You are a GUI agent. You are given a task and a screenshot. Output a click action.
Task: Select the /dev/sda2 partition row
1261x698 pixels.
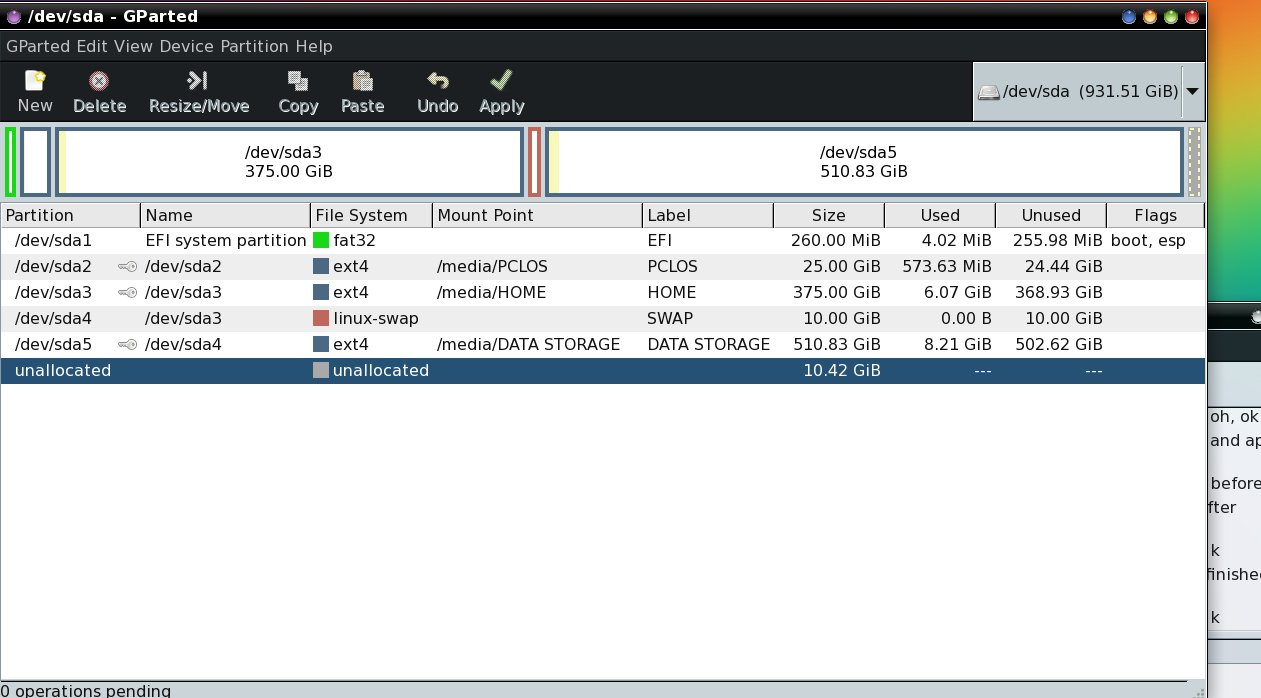click(x=603, y=267)
